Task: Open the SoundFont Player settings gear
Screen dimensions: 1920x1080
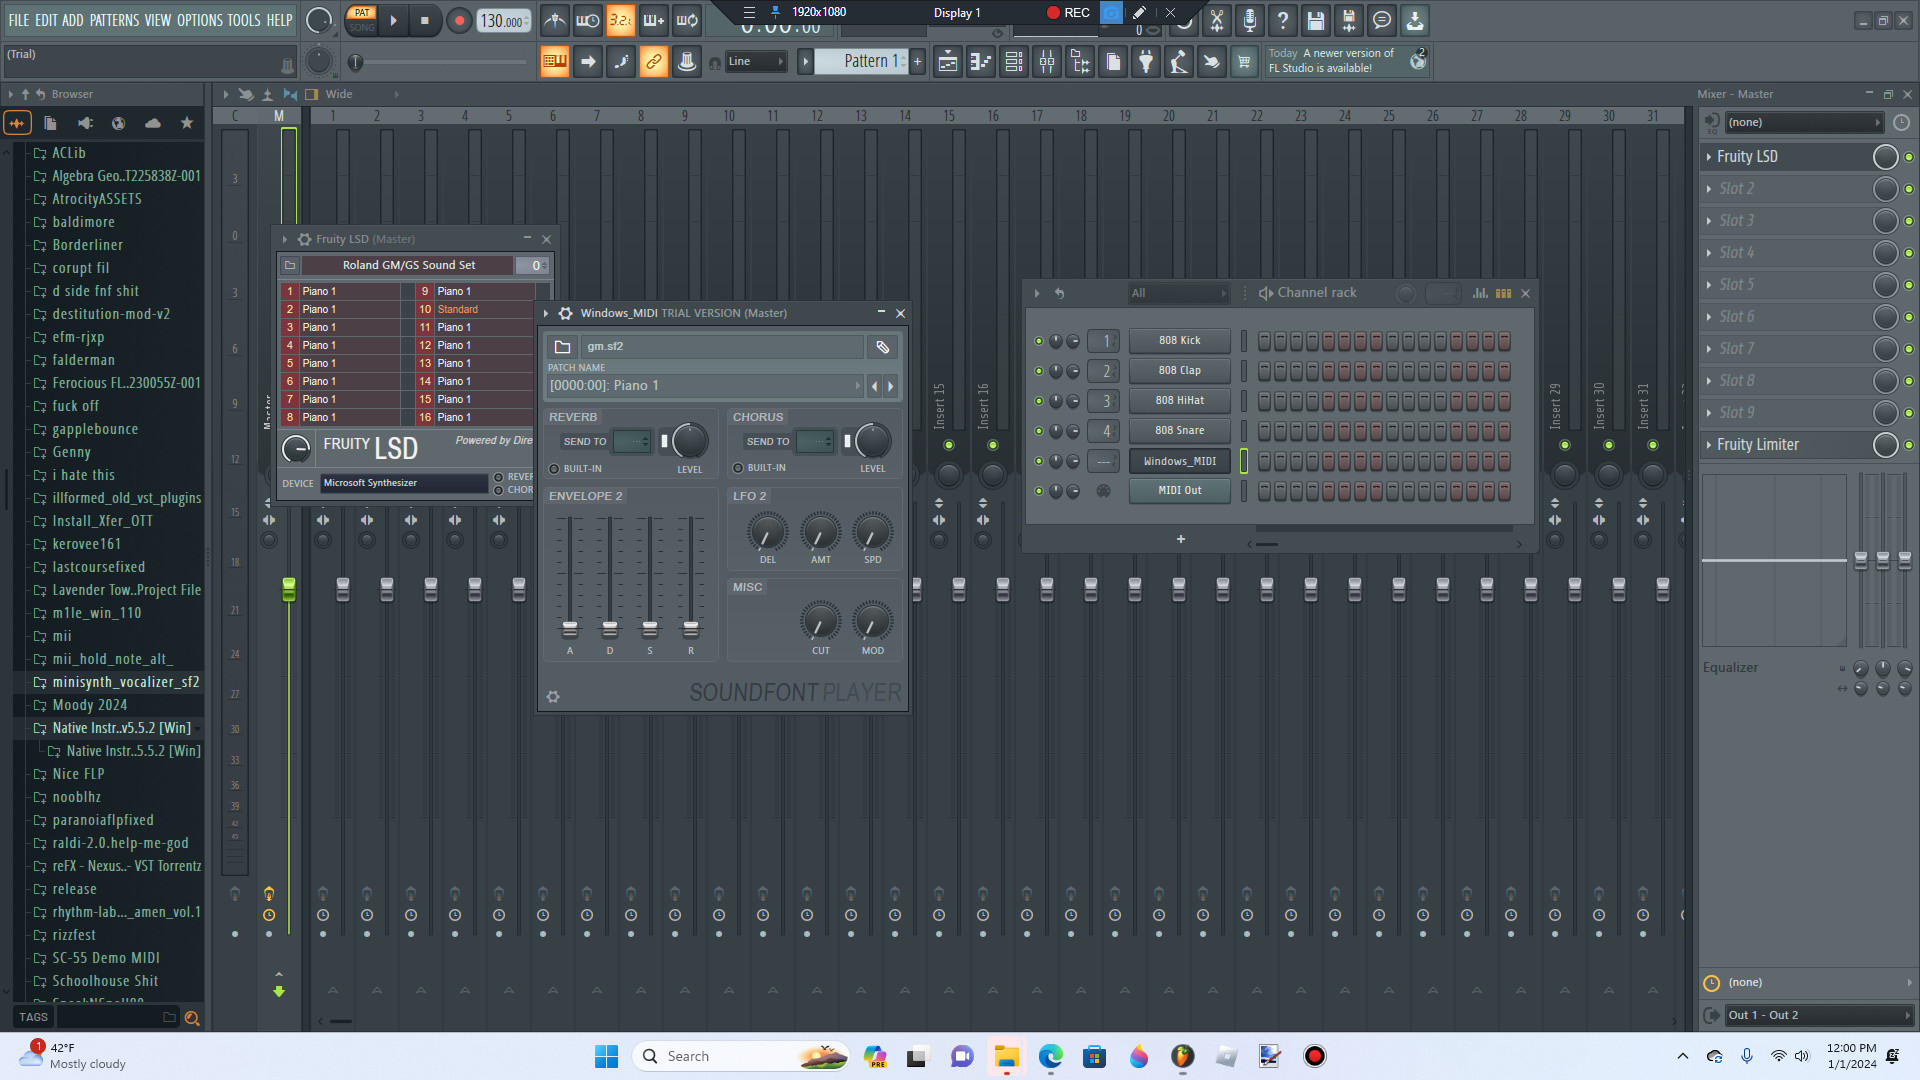Action: click(x=553, y=696)
